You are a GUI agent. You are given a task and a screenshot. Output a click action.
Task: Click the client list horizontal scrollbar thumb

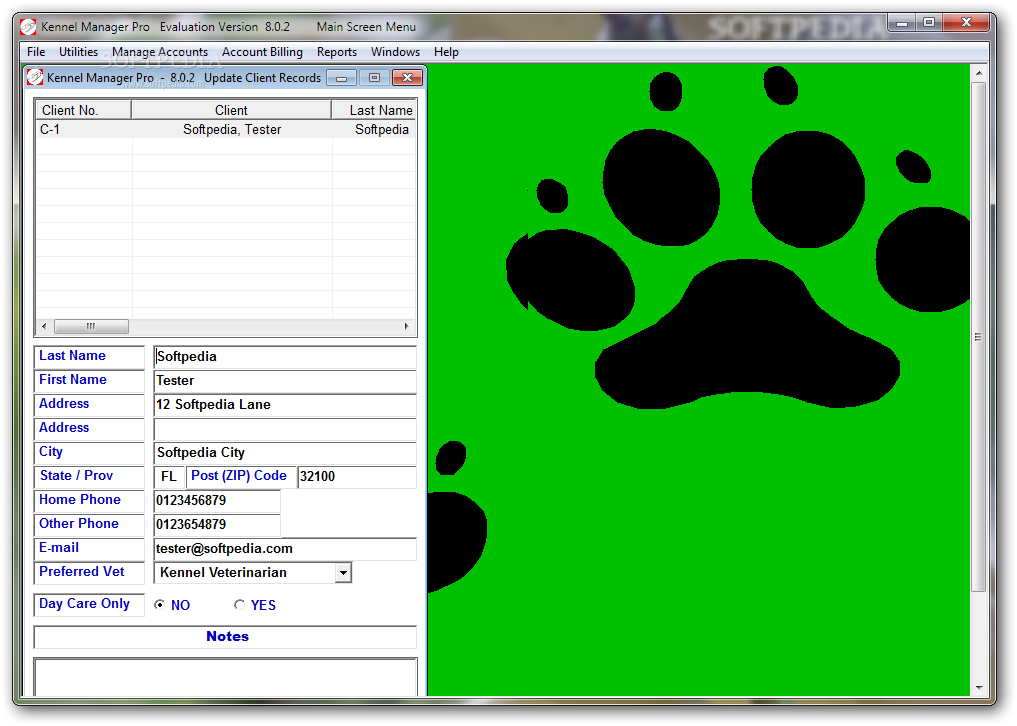click(x=91, y=326)
